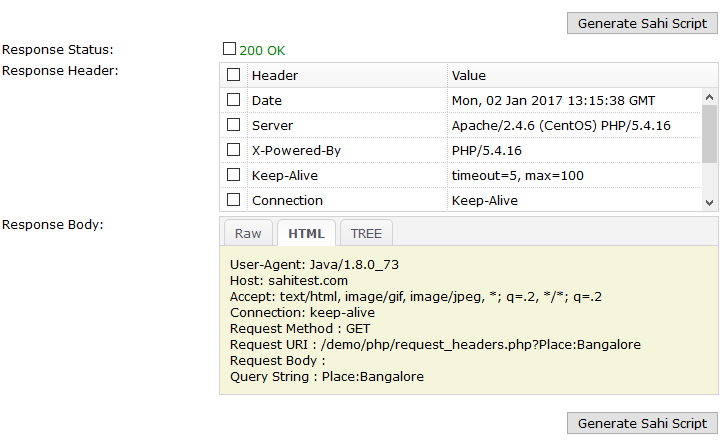
Task: Click the Query String line in body
Action: (x=327, y=377)
